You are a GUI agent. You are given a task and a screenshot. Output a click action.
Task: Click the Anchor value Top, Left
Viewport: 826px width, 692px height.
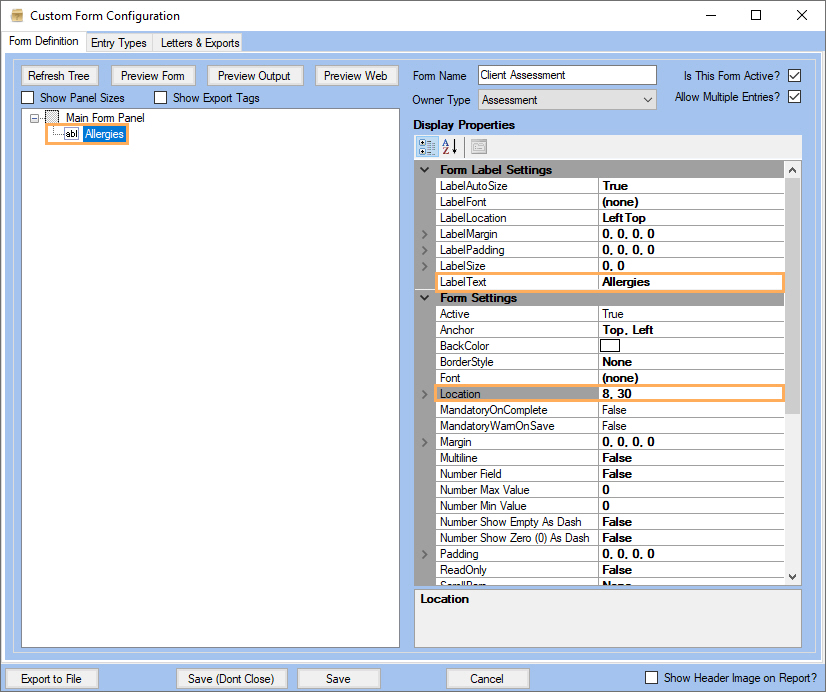627,330
